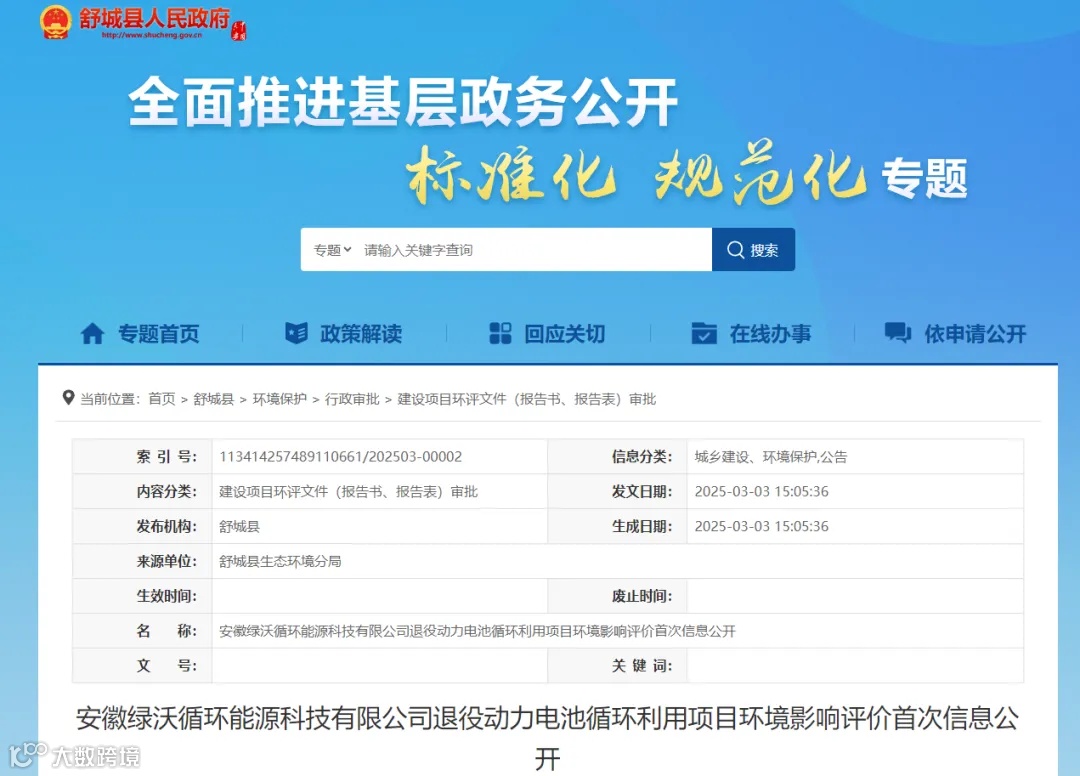The image size is (1080, 776).
Task: Click the magnifier icon in search button
Action: coord(736,250)
